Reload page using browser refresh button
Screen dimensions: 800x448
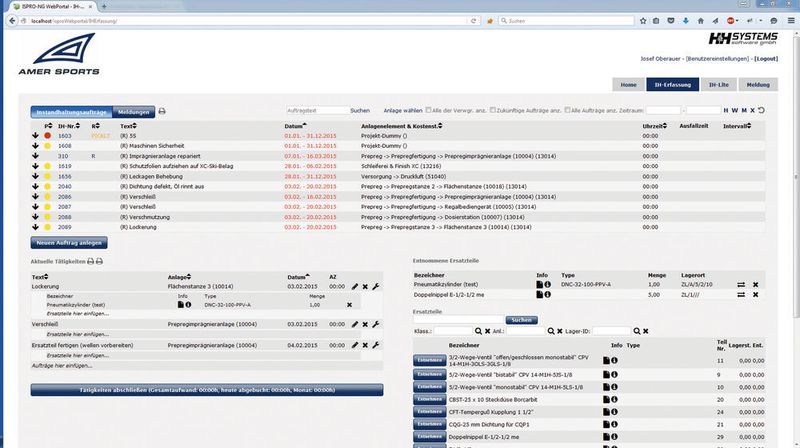(x=473, y=21)
